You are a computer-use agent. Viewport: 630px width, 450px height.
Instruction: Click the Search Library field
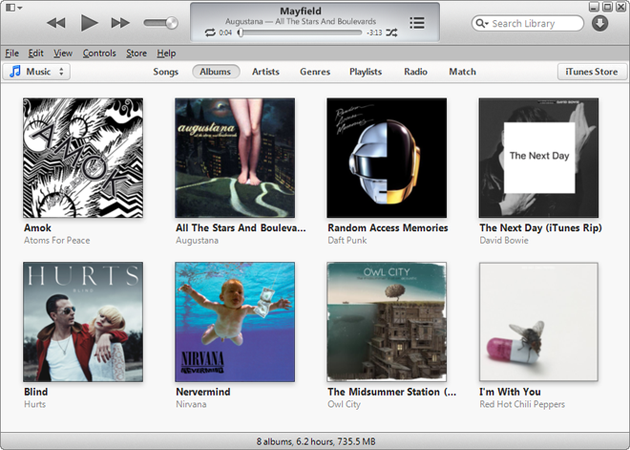(528, 23)
